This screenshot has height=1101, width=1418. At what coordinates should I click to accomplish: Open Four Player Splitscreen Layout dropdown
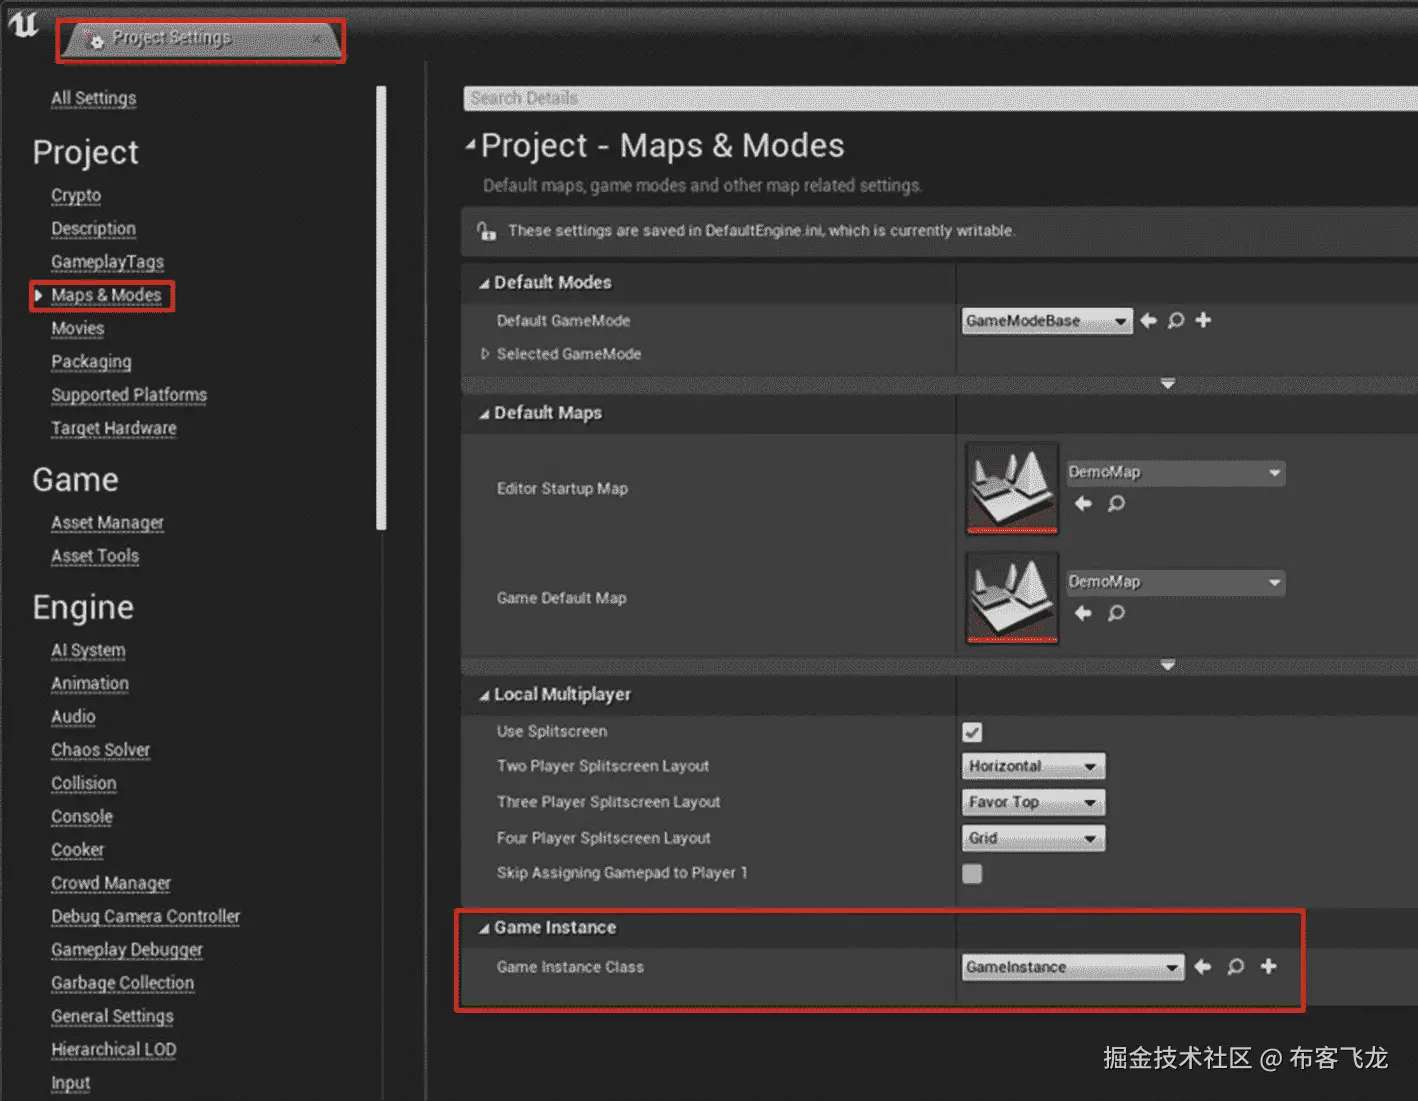1033,838
